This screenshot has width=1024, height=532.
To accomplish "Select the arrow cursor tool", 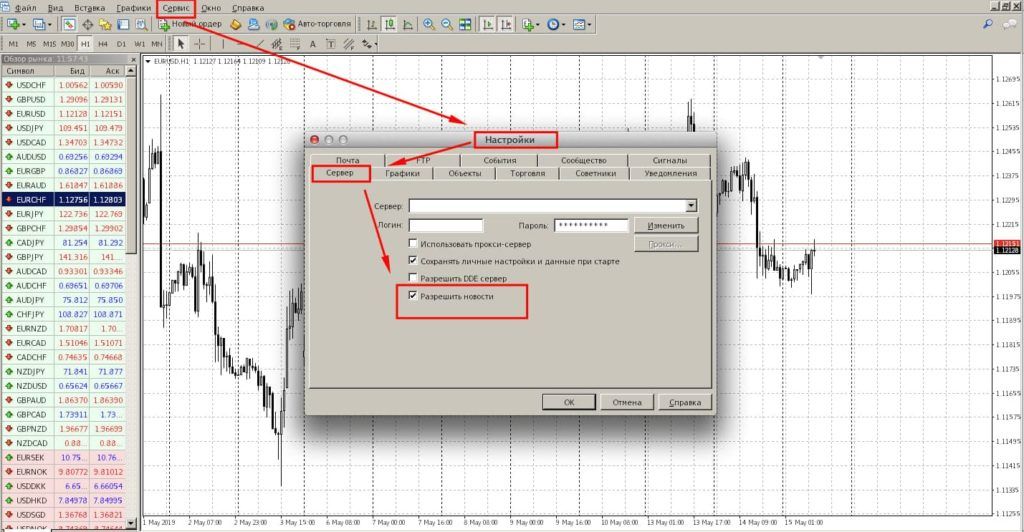I will point(181,43).
